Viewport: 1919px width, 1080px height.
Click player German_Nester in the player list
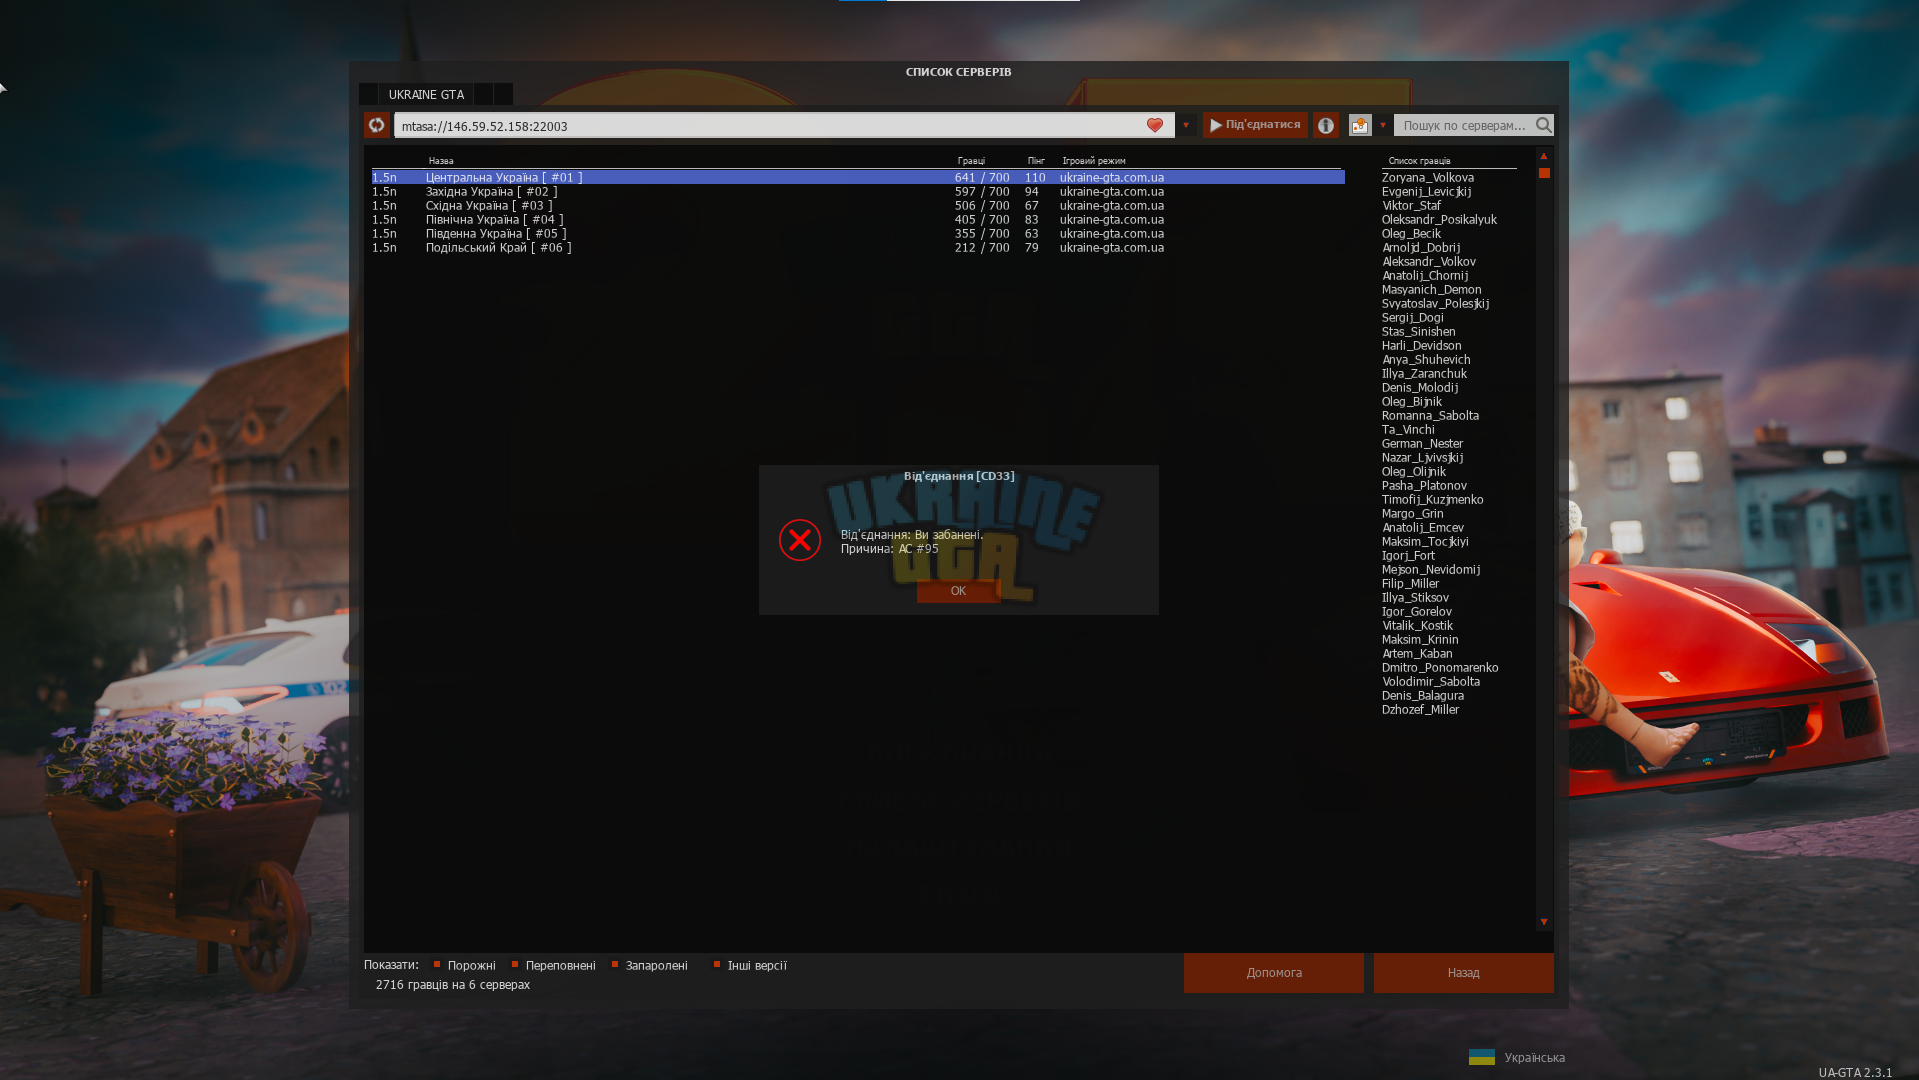click(x=1423, y=443)
